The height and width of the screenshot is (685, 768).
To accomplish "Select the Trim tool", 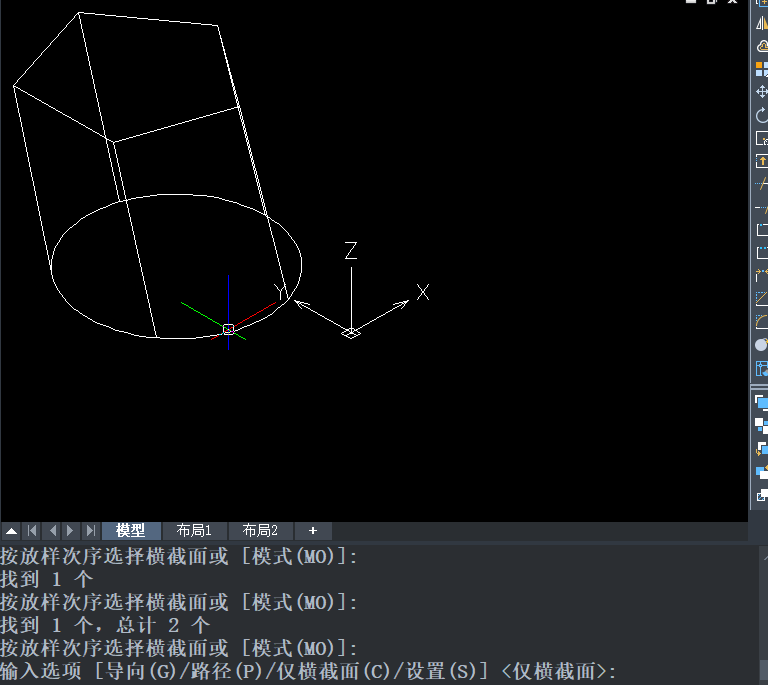I will click(762, 184).
